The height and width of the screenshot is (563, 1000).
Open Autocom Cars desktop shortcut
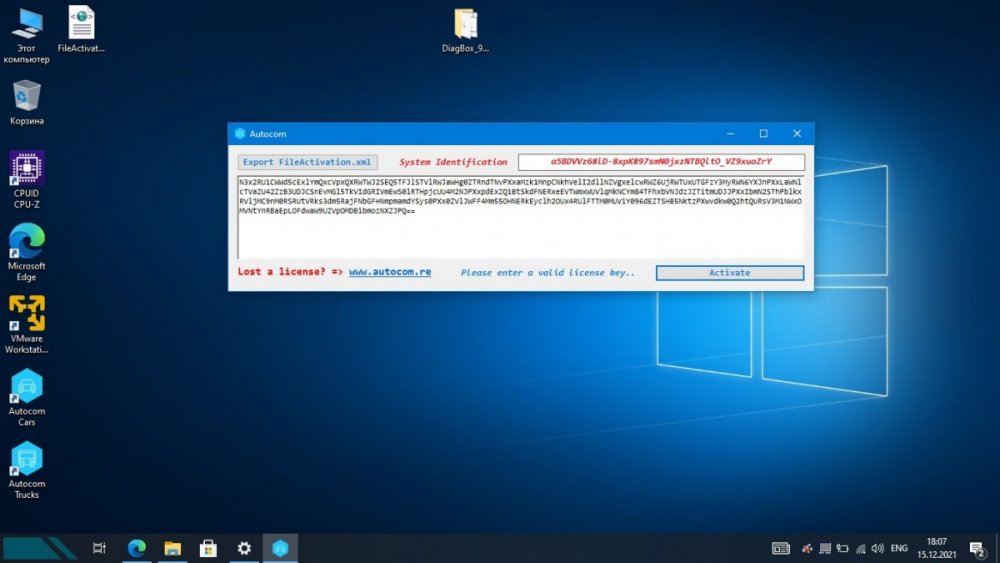point(27,388)
